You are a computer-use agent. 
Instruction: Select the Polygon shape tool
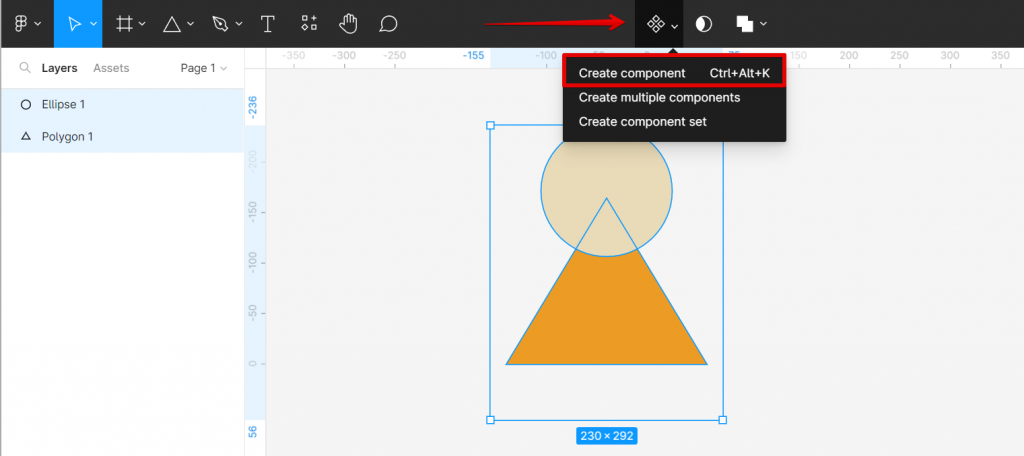[173, 24]
